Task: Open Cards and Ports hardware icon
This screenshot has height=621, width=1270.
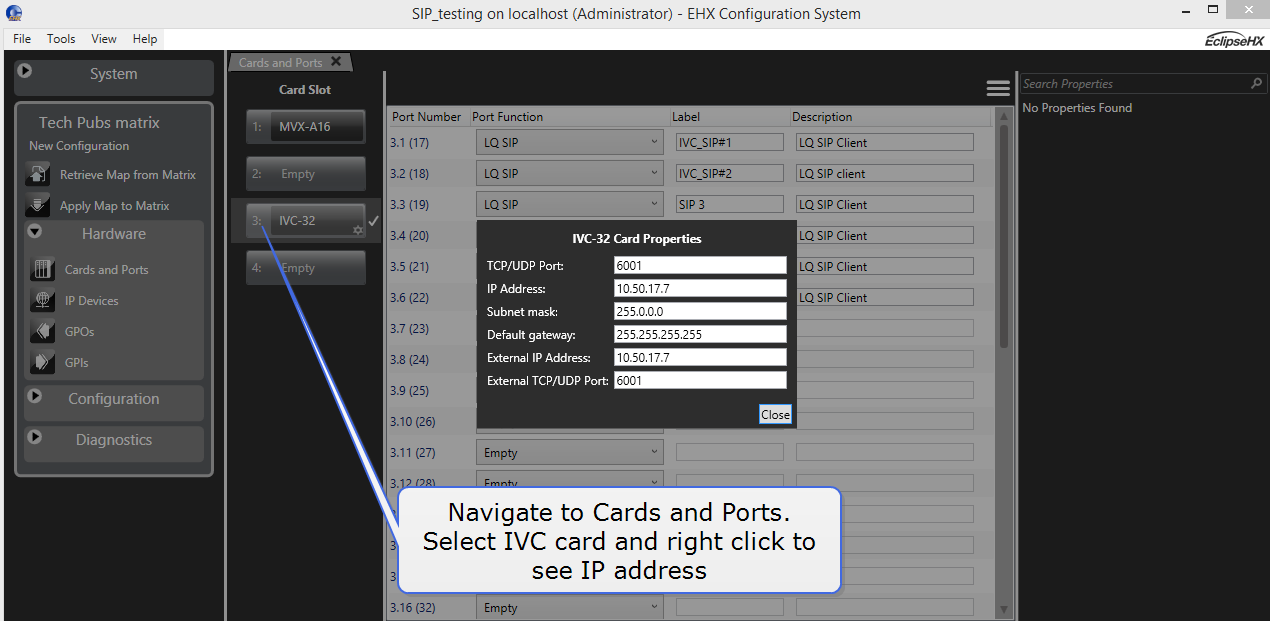Action: [x=43, y=269]
